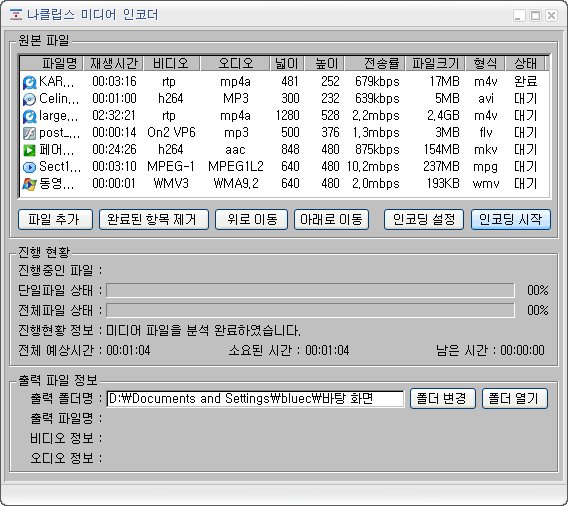Select the green play icon for mkv file
Viewport: 568px width, 506px height.
[x=29, y=150]
